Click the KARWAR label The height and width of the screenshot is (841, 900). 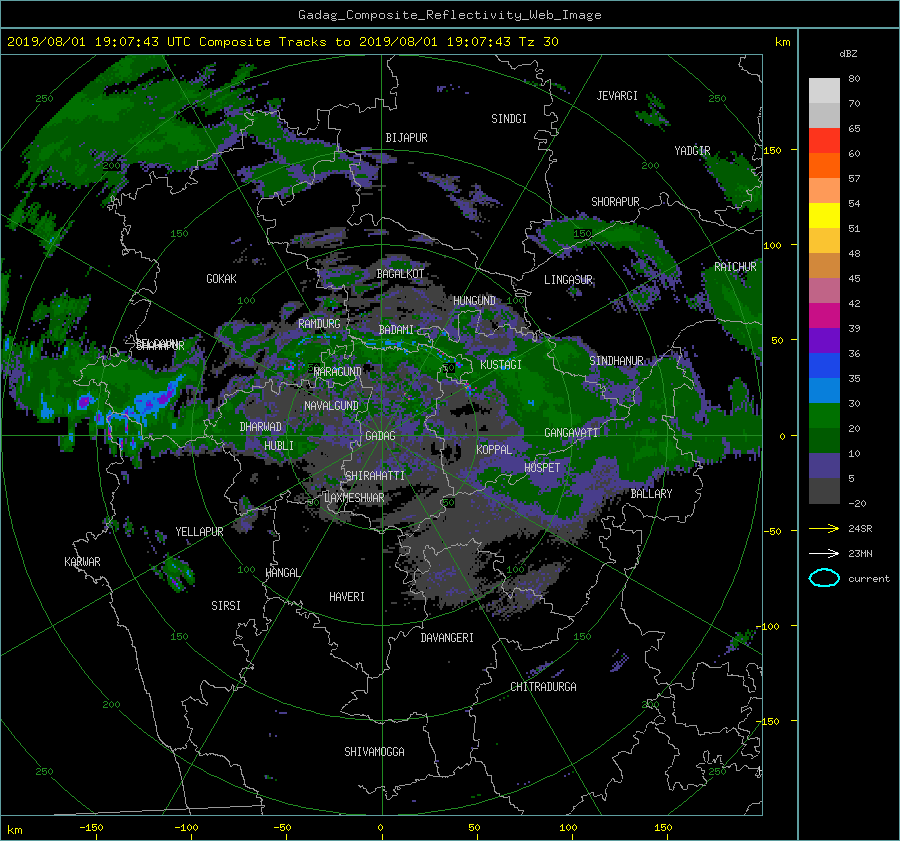pyautogui.click(x=82, y=561)
